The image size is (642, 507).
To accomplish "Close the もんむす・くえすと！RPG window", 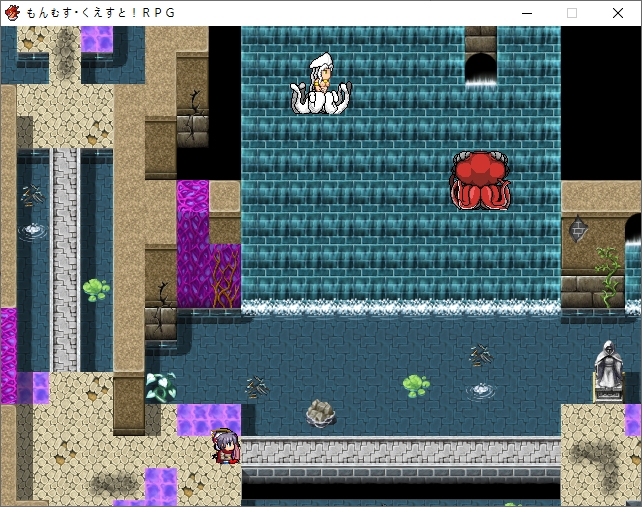I will click(x=618, y=13).
